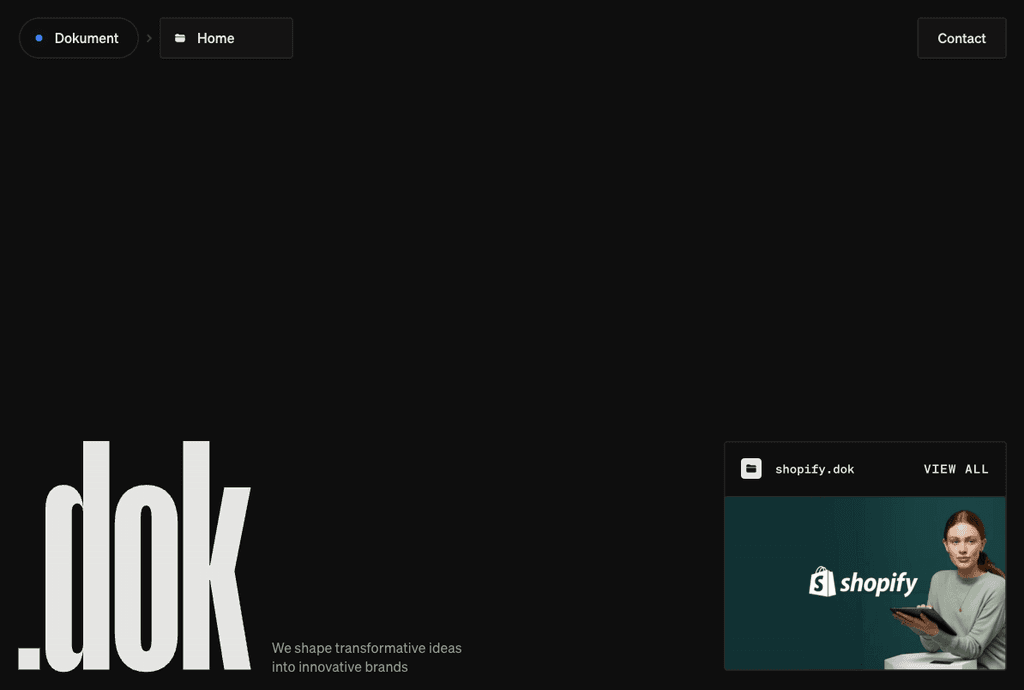Click the folder icon next to Home
1024x690 pixels.
point(180,38)
